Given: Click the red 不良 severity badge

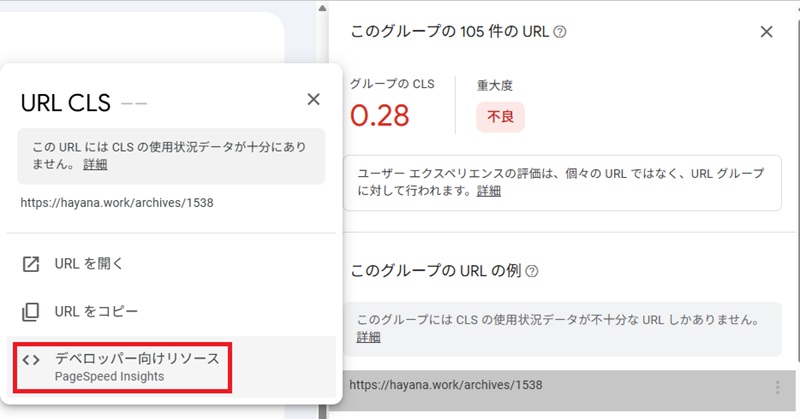Looking at the screenshot, I should coord(500,116).
